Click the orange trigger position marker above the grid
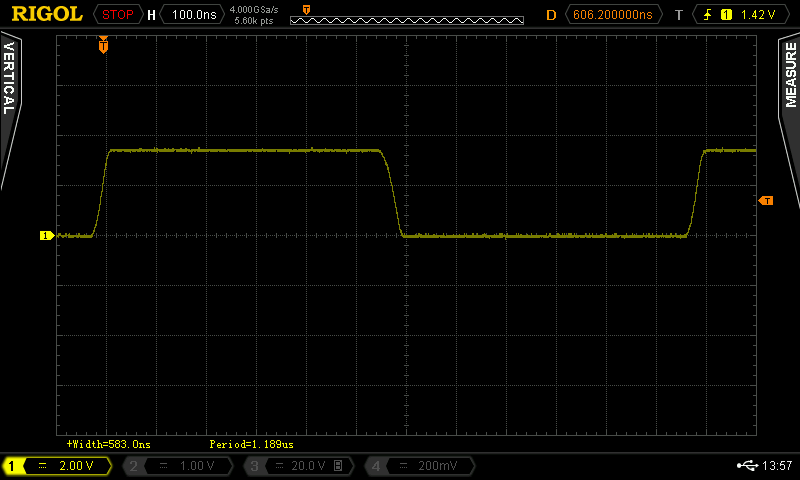The width and height of the screenshot is (800, 480). pos(103,45)
